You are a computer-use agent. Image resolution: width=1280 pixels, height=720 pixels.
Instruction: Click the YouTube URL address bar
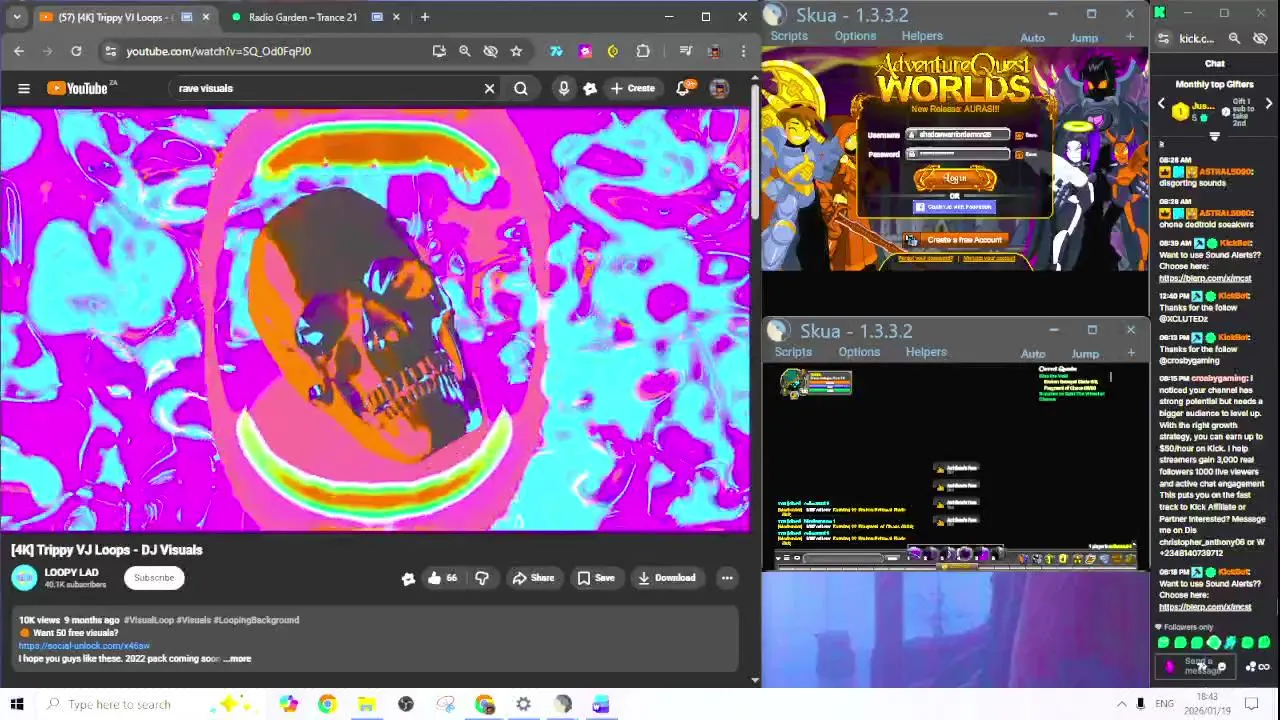click(x=270, y=51)
